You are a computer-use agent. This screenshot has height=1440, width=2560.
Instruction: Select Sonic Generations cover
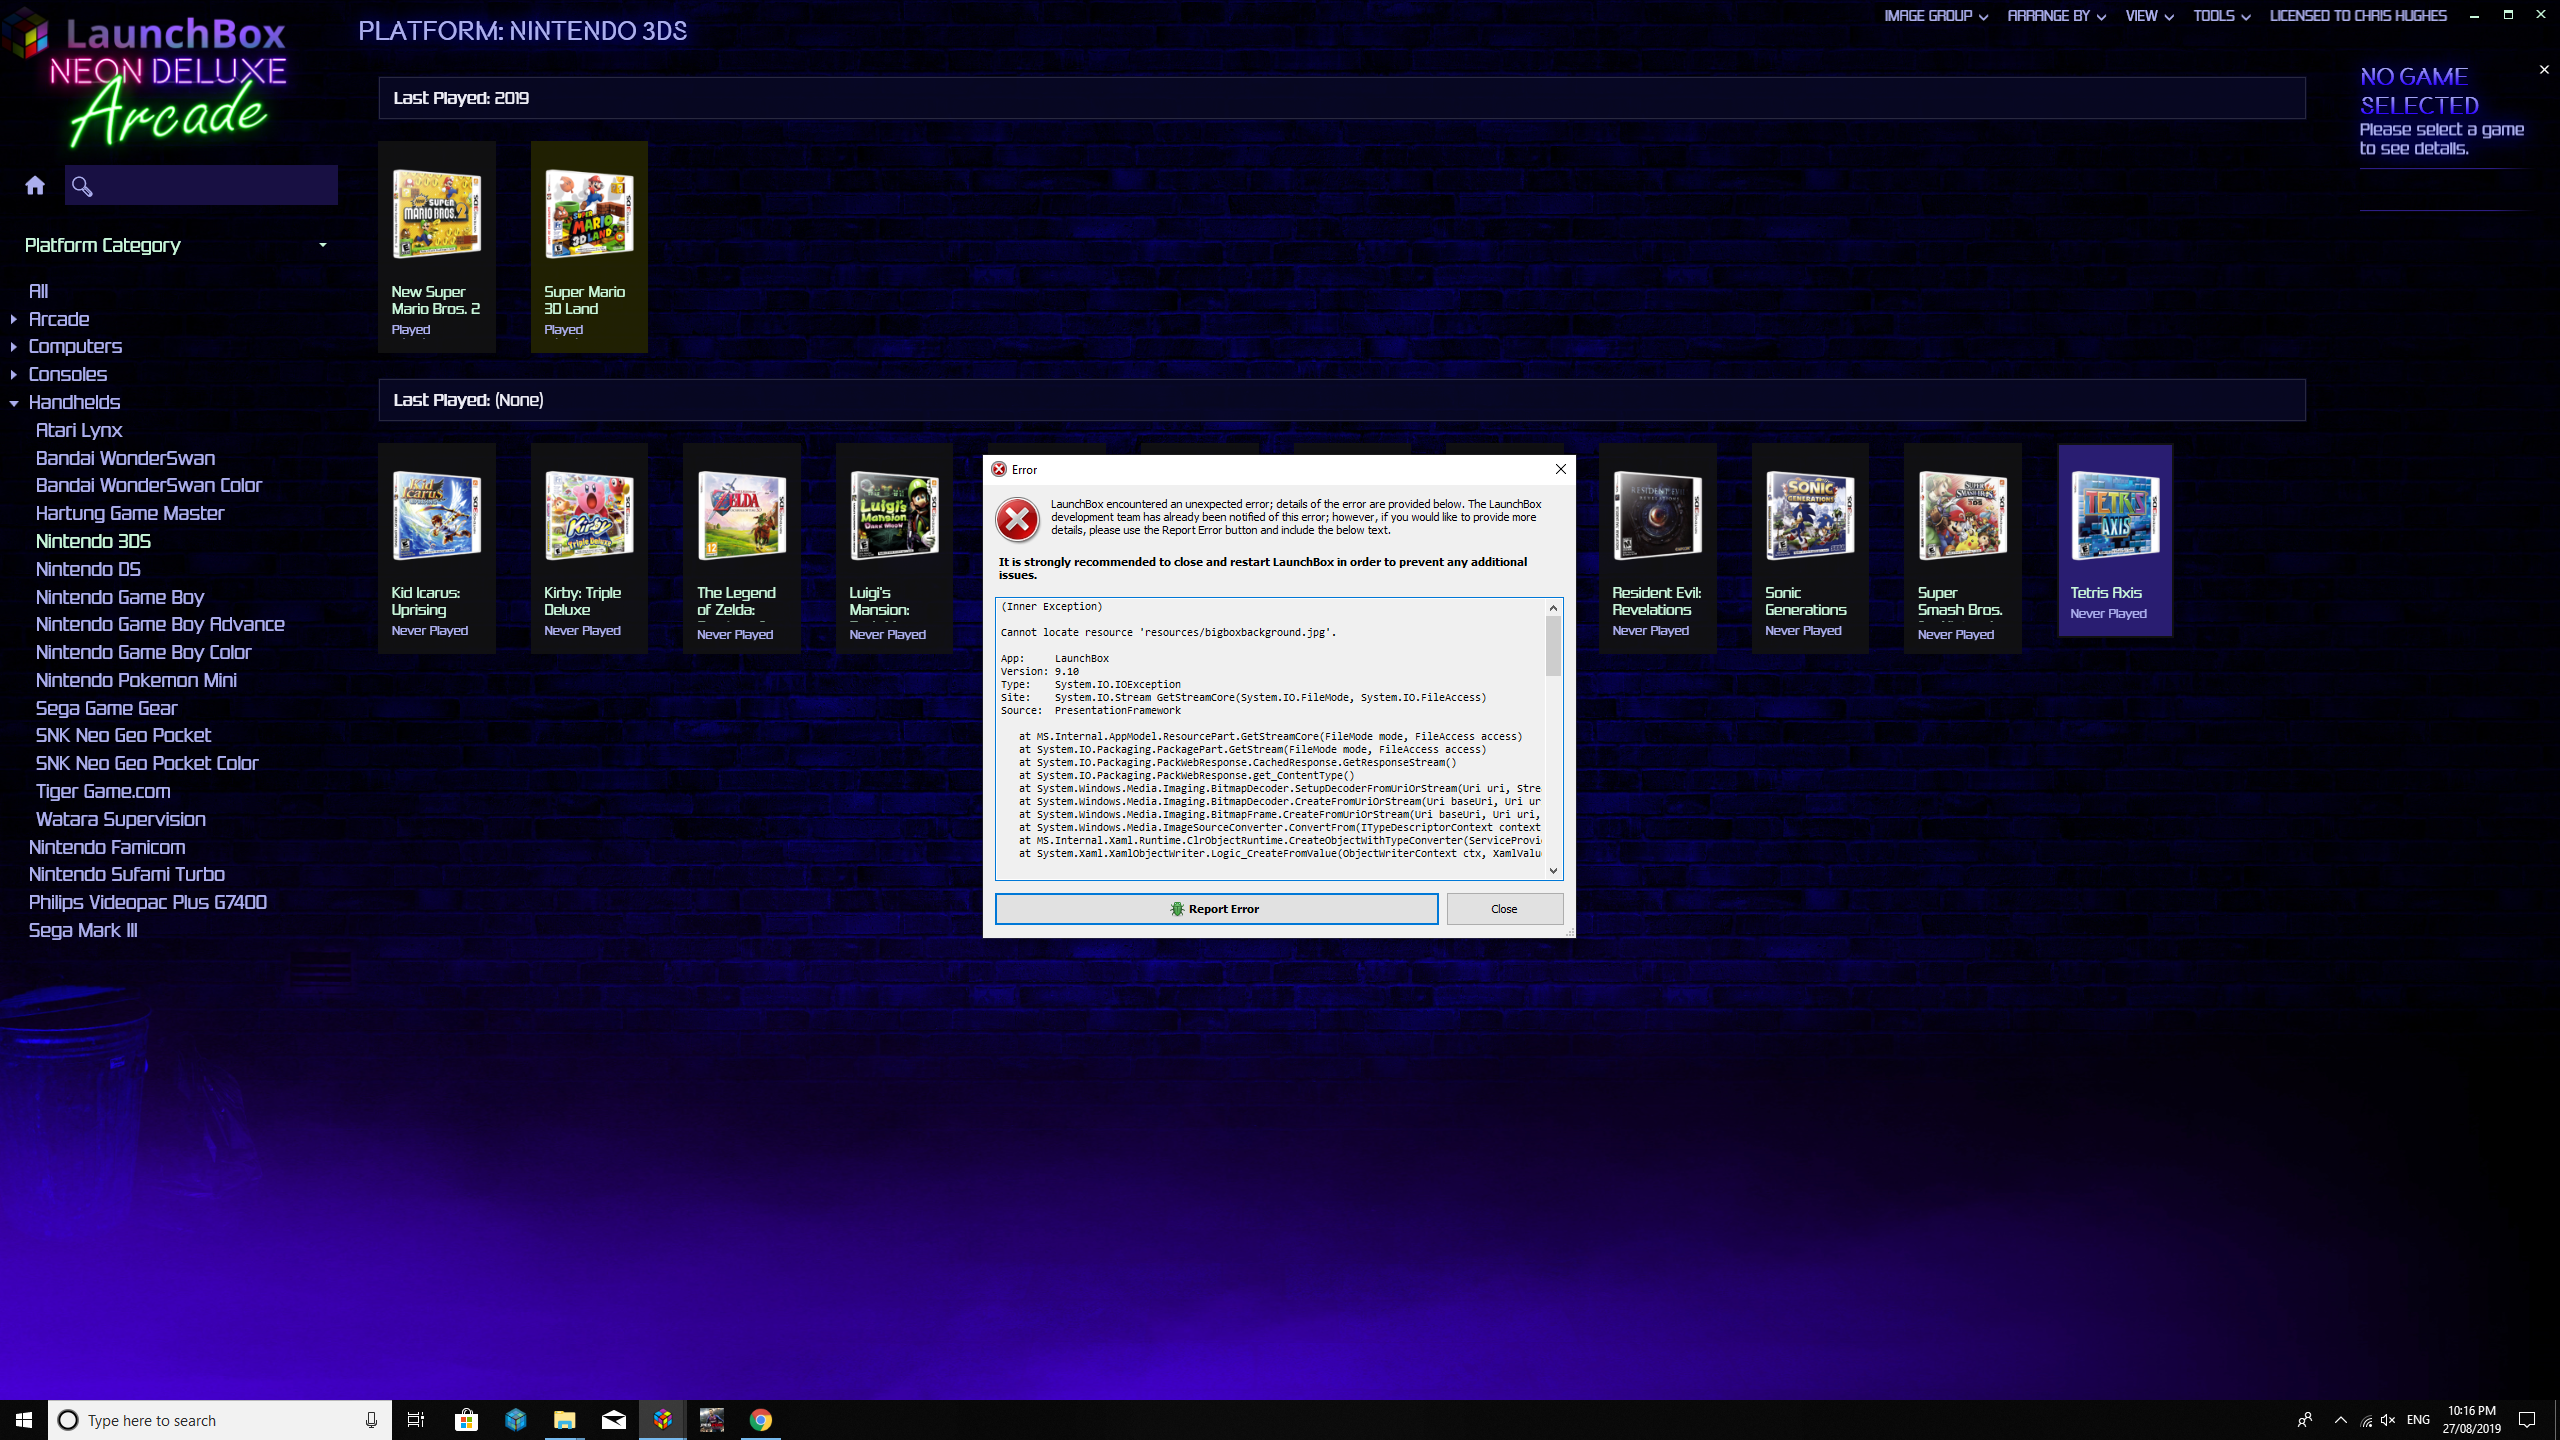coord(1810,515)
